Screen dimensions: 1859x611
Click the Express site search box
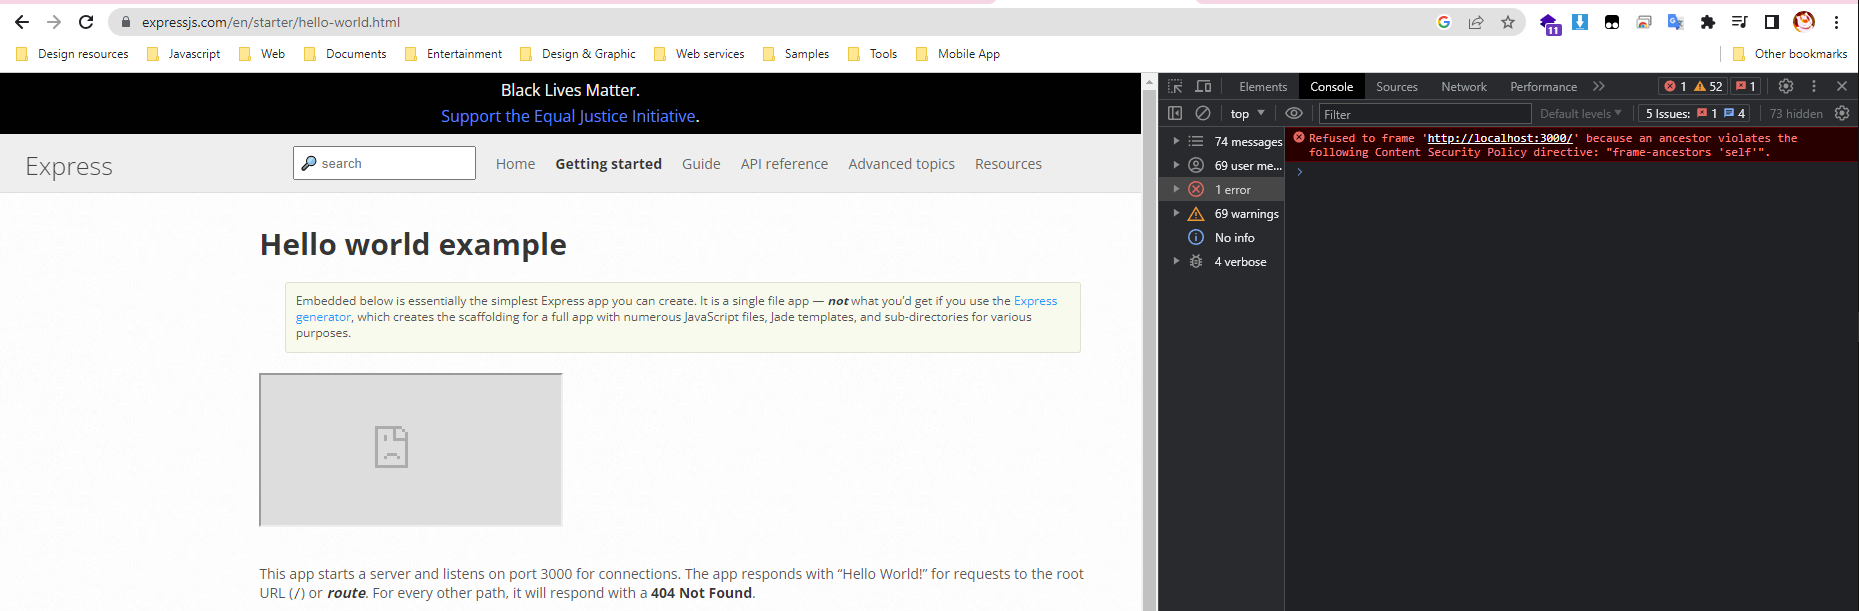pos(384,163)
